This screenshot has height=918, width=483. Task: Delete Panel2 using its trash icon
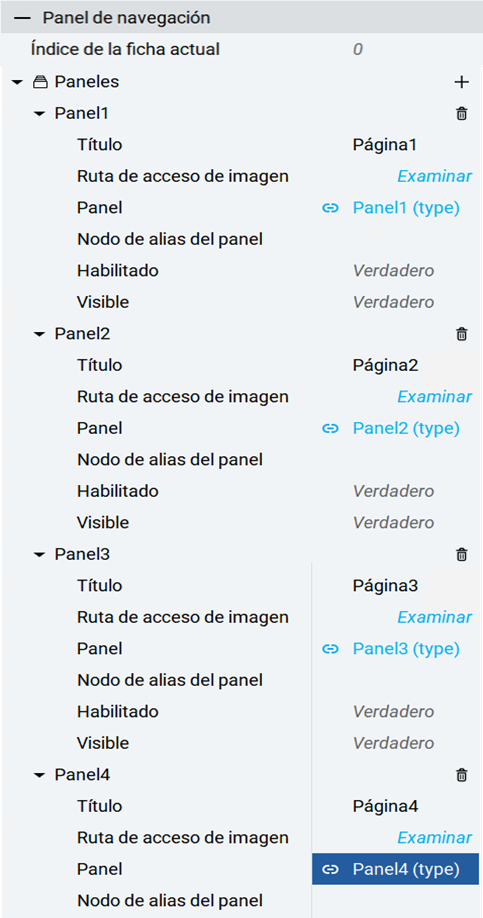[461, 334]
